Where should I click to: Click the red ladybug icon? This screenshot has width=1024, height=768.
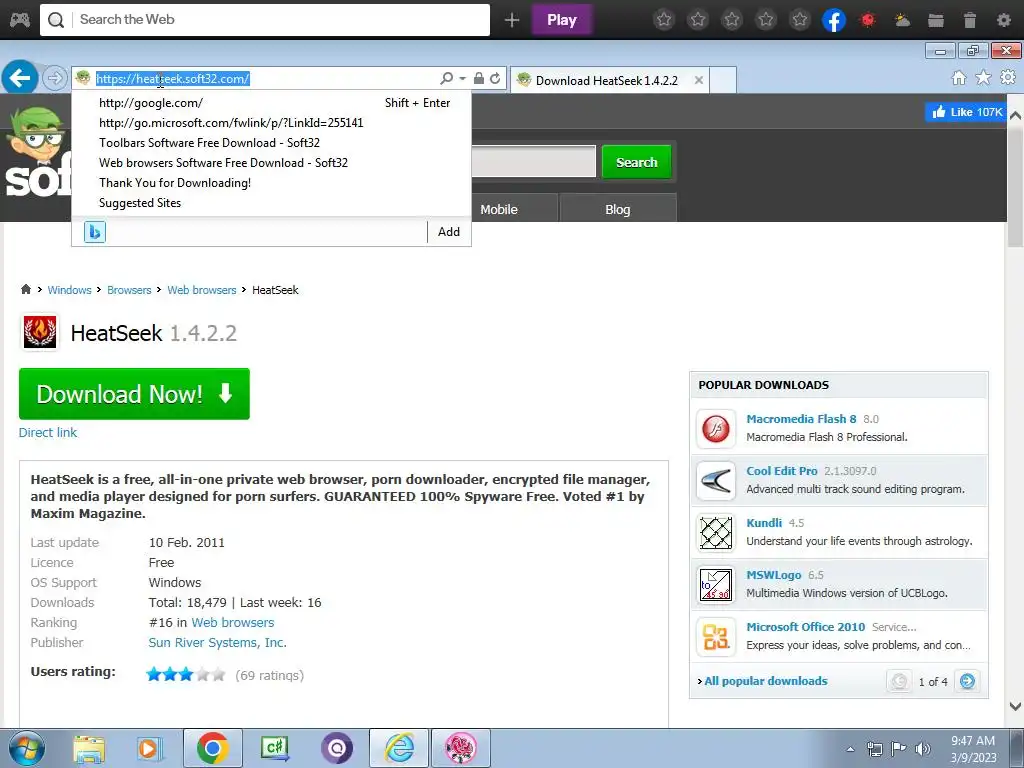(868, 20)
